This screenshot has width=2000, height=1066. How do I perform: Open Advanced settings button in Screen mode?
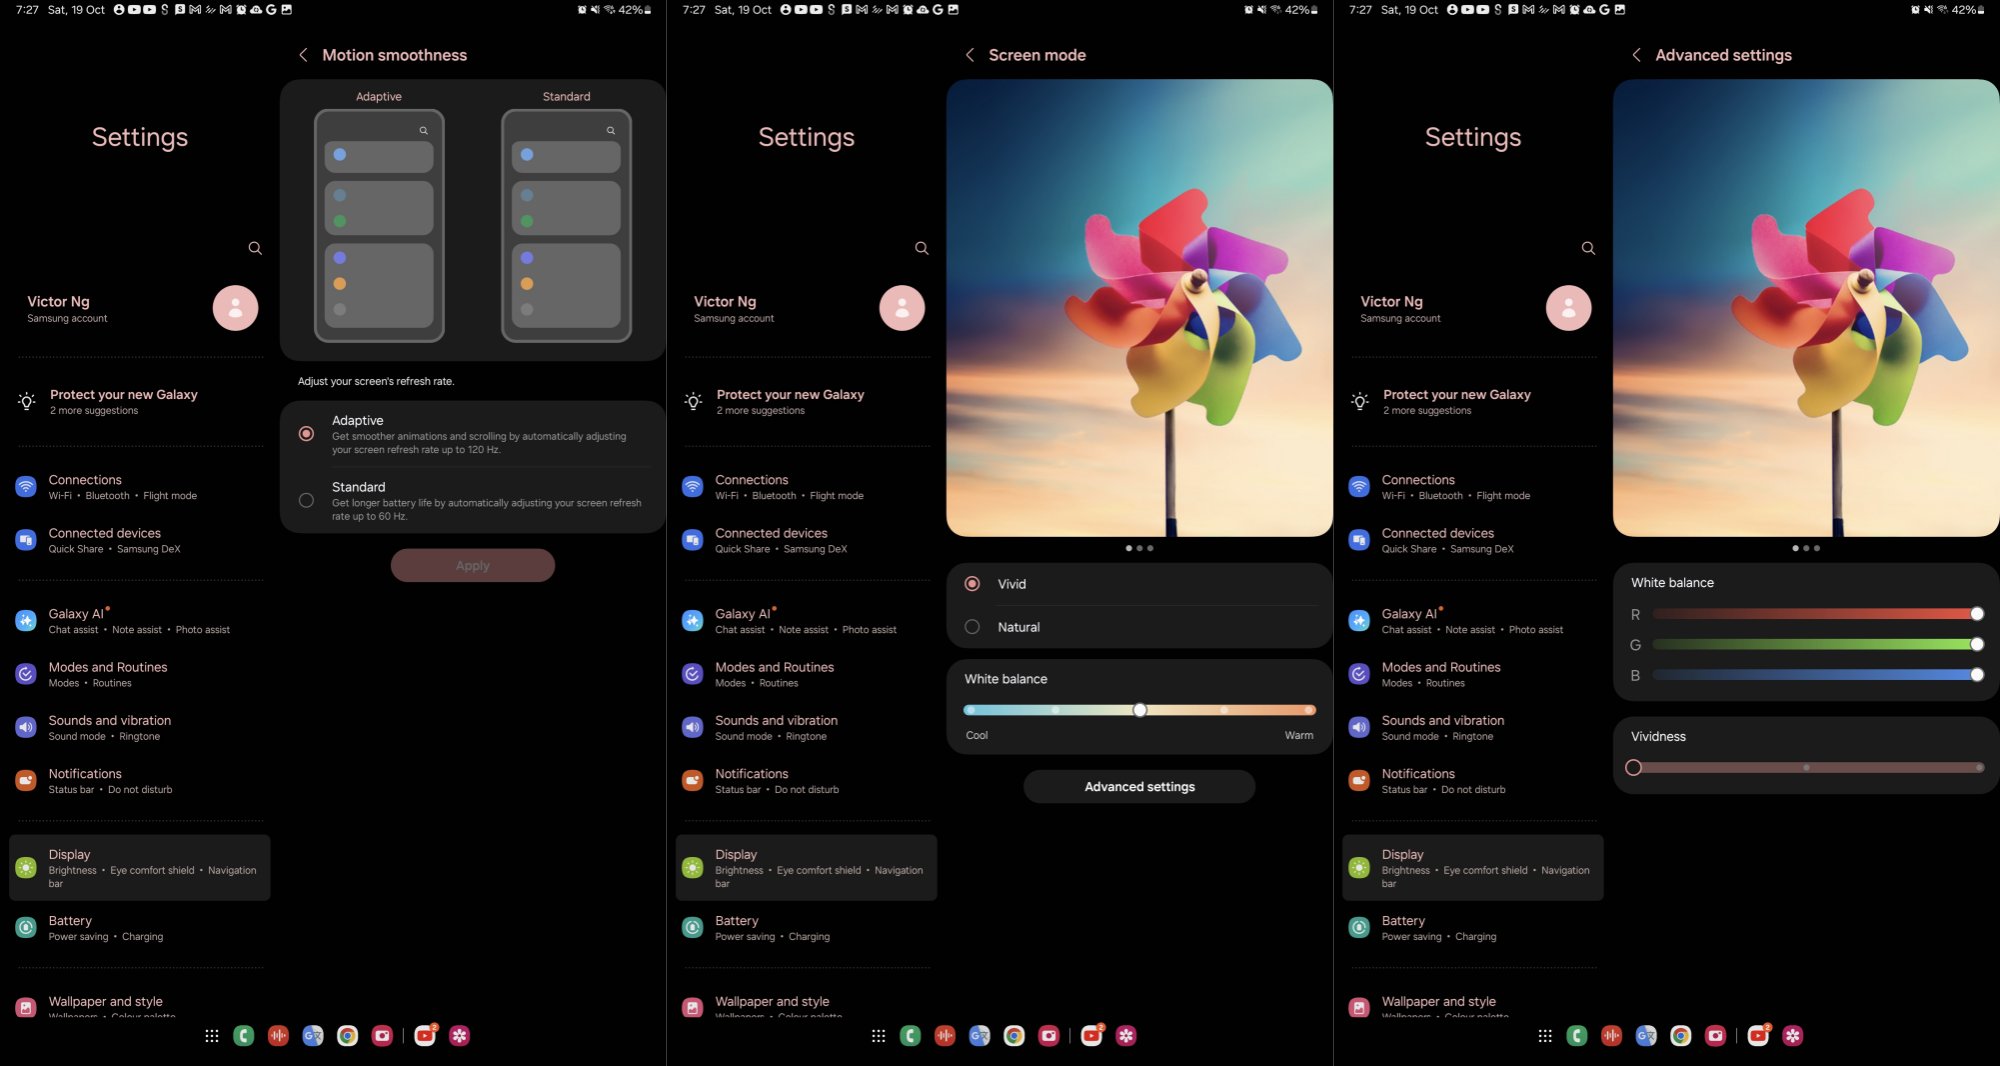click(x=1139, y=787)
